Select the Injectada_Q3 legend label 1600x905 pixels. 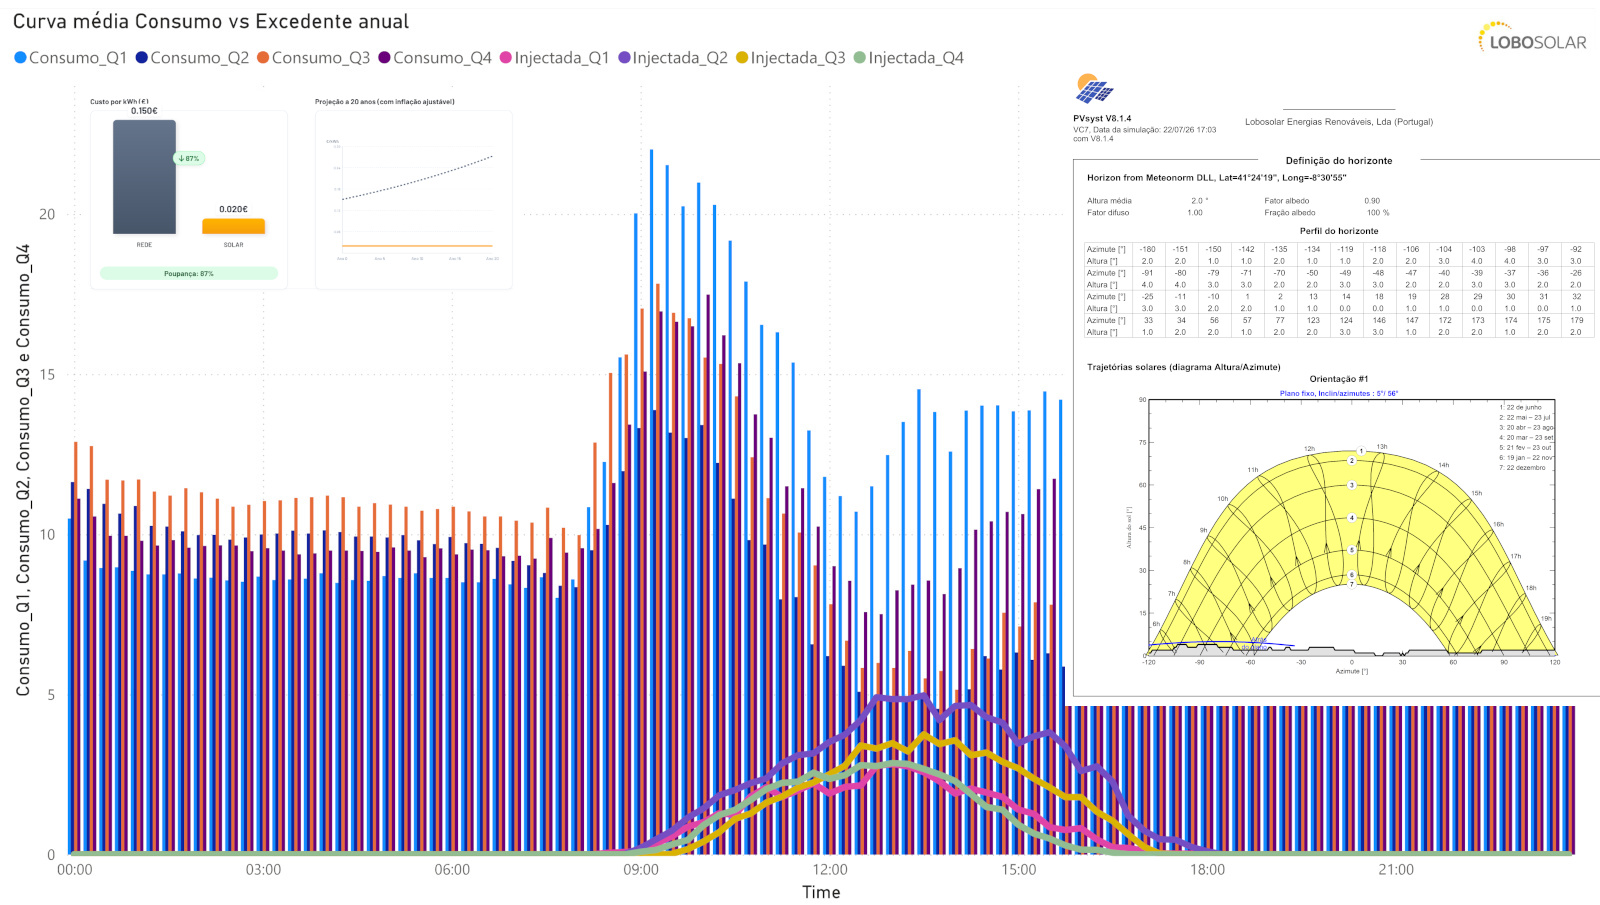point(798,58)
